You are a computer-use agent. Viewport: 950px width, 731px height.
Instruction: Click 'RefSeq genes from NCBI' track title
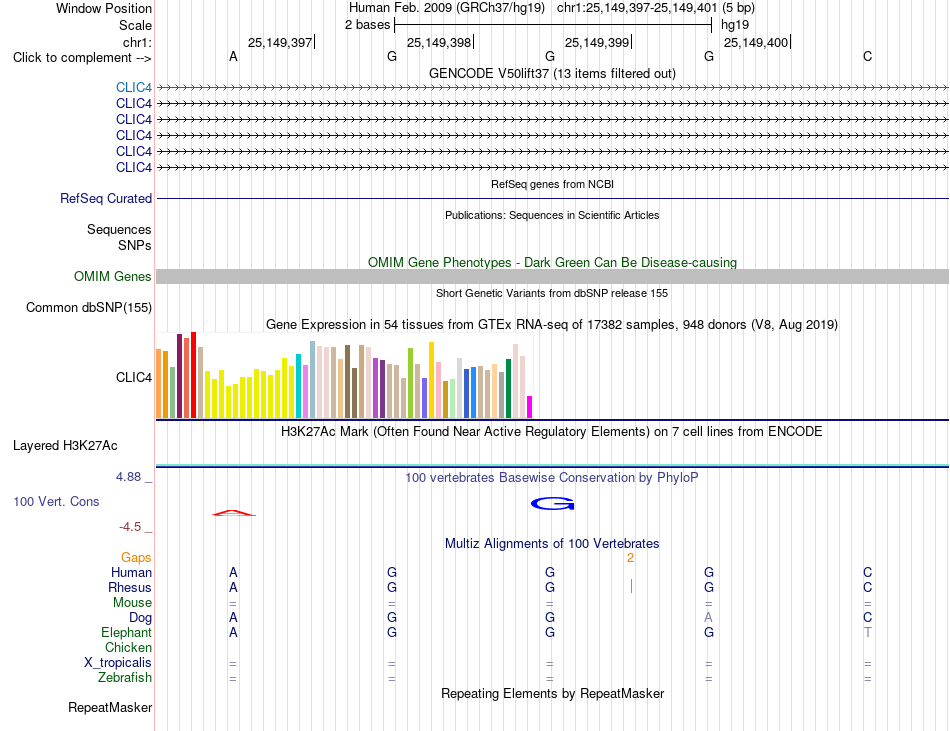[552, 184]
